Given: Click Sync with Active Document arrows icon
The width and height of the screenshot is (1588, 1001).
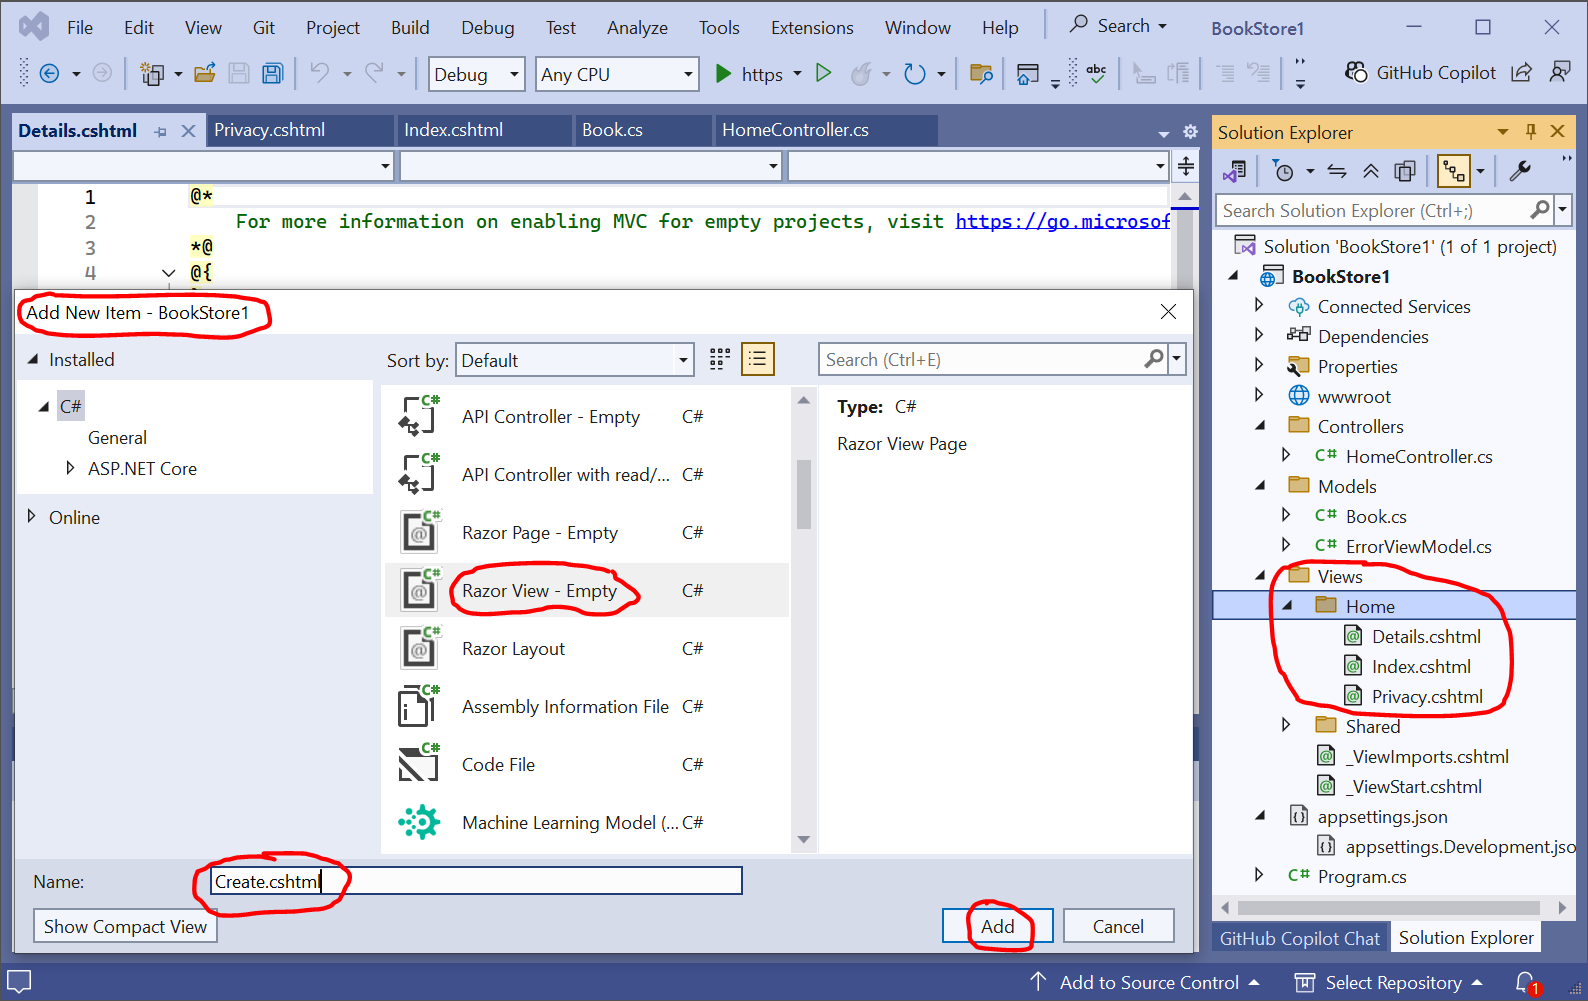Looking at the screenshot, I should pyautogui.click(x=1337, y=171).
